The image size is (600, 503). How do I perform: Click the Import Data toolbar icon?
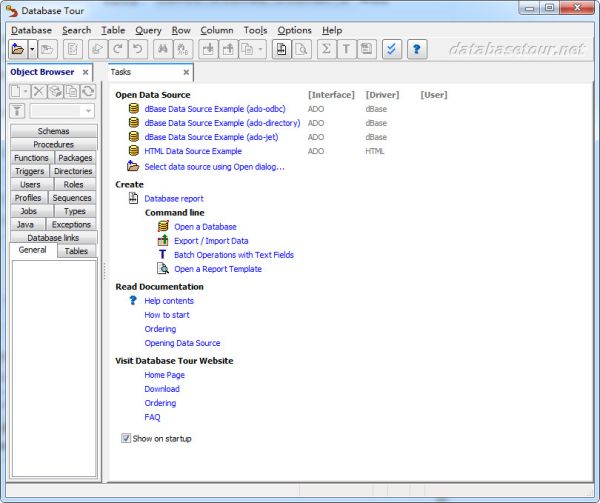click(x=209, y=49)
